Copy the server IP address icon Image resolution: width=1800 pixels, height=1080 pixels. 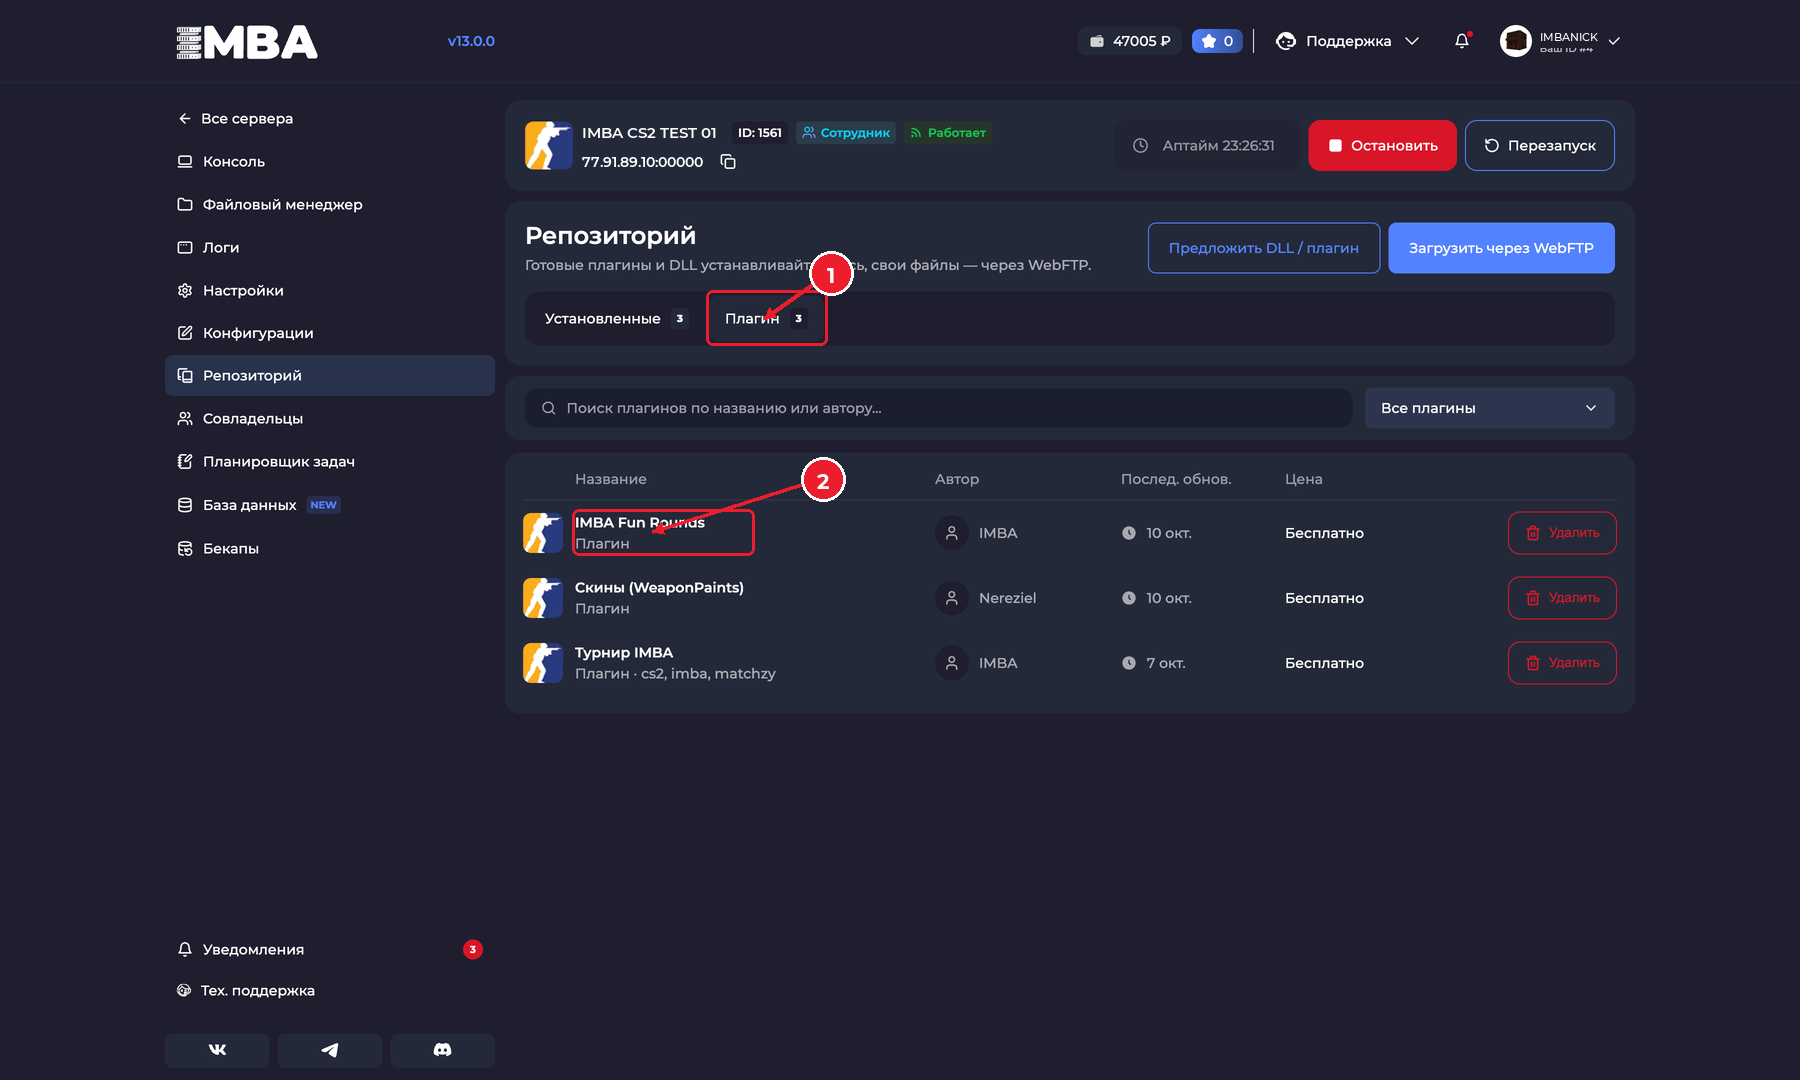tap(728, 162)
